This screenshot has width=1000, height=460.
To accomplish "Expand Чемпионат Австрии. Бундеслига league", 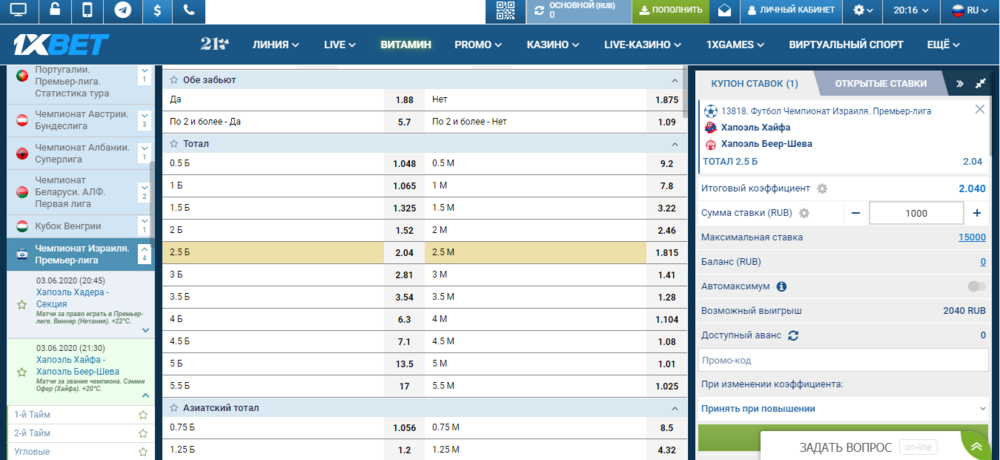I will [x=144, y=119].
